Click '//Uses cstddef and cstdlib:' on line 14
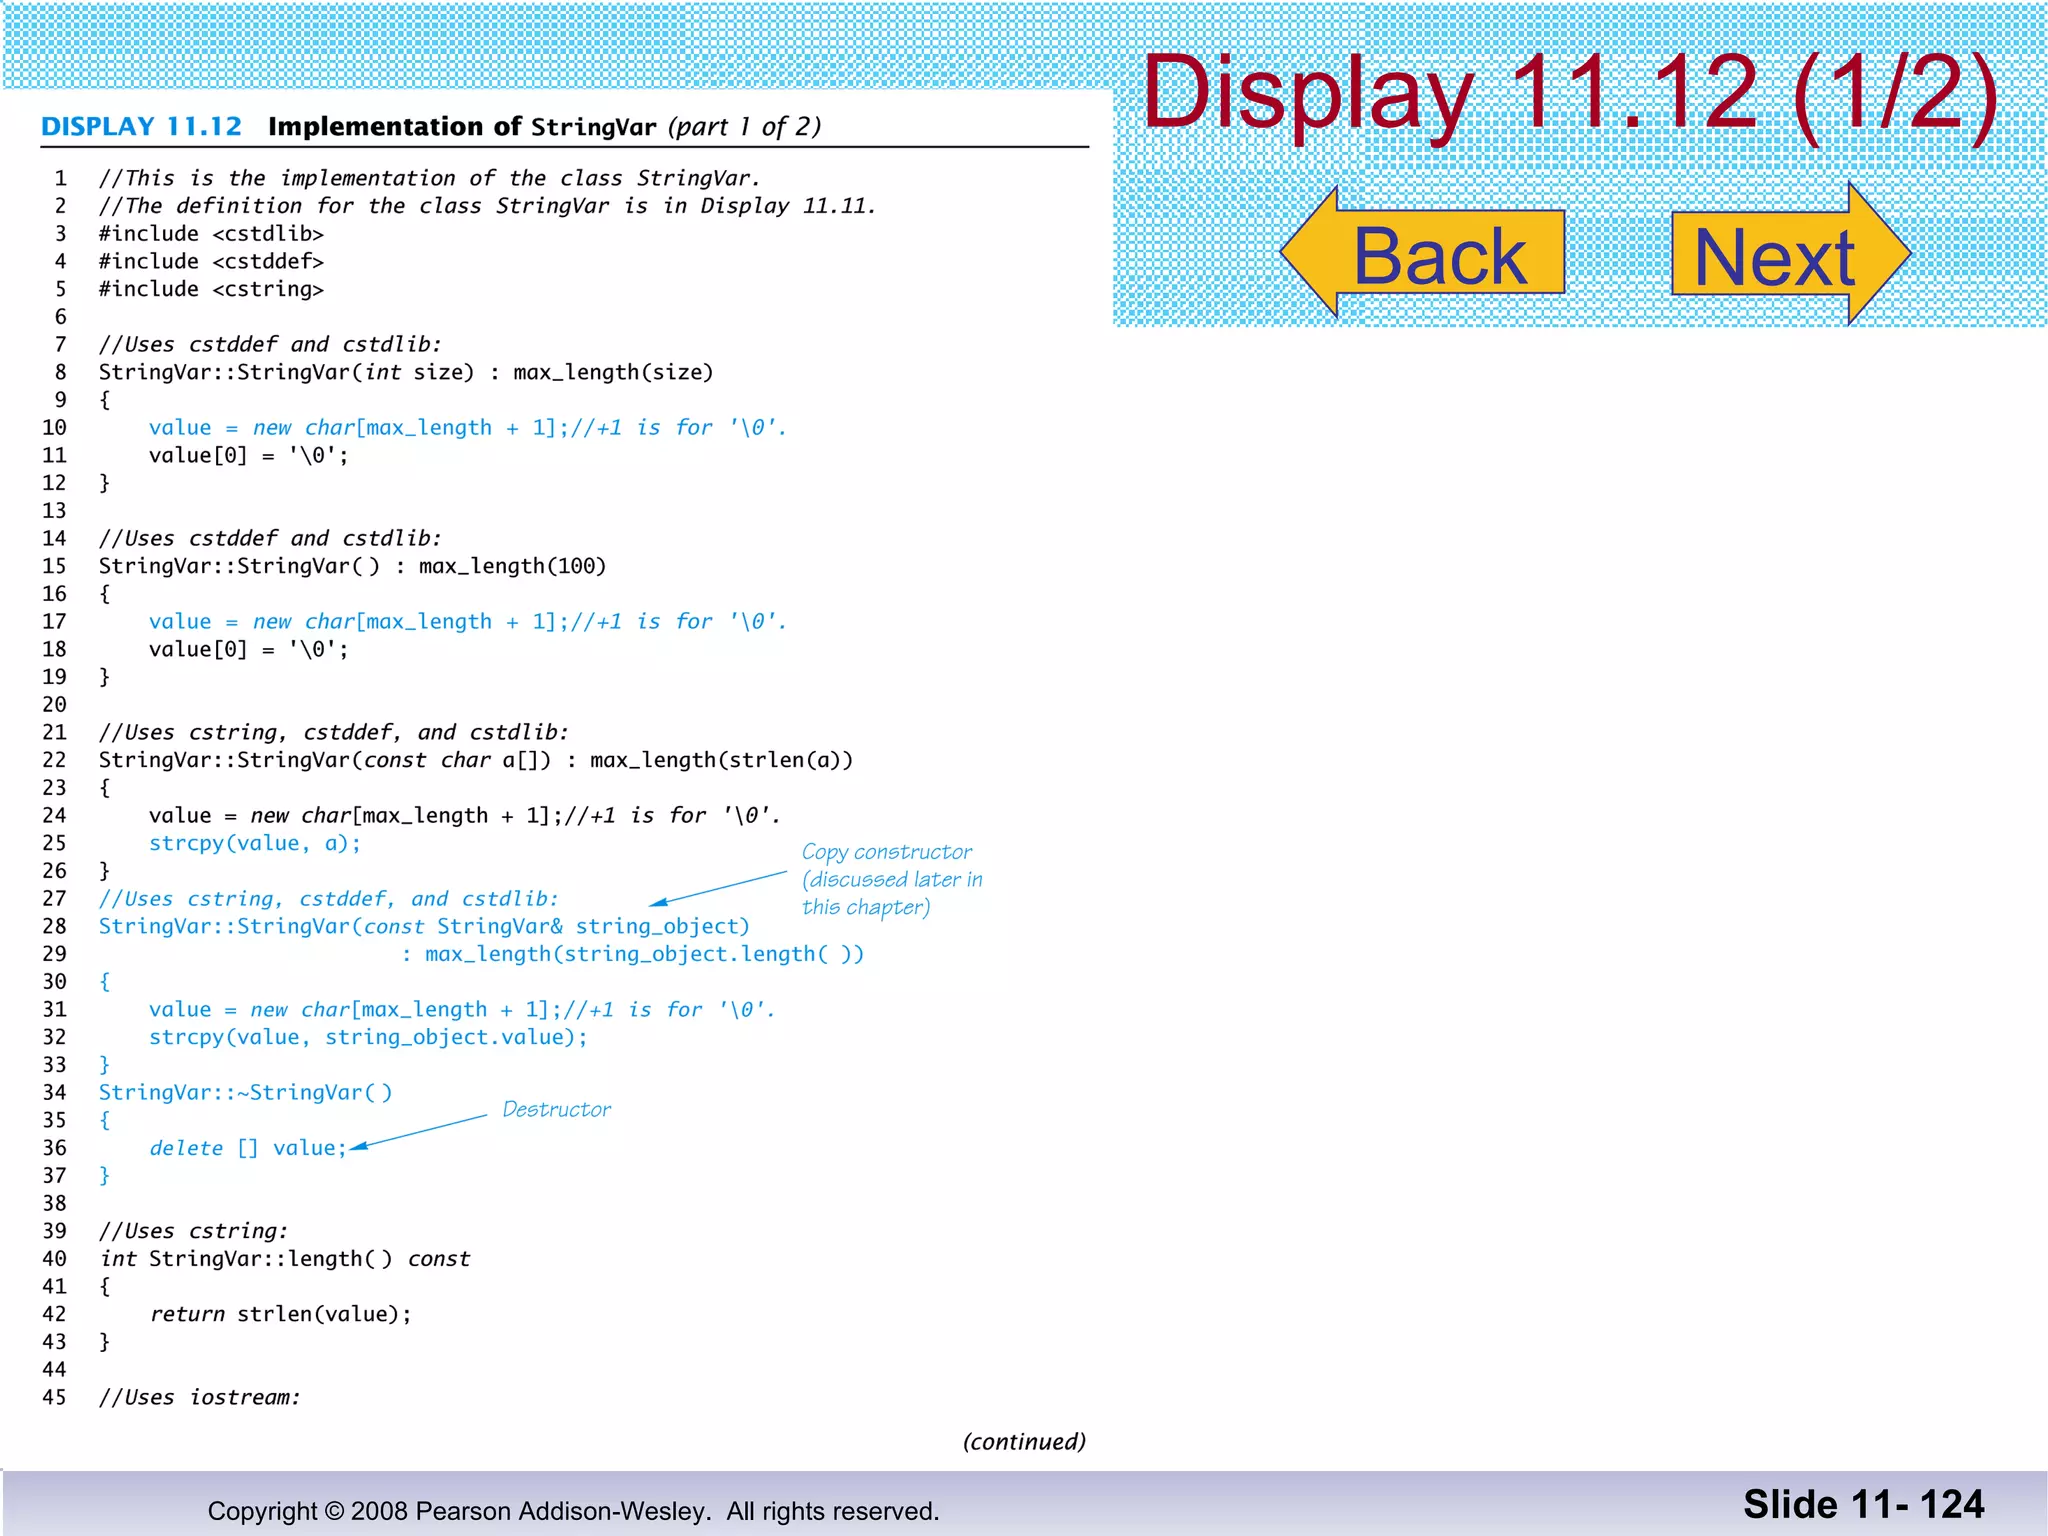This screenshot has height=1536, width=2048. 270,539
